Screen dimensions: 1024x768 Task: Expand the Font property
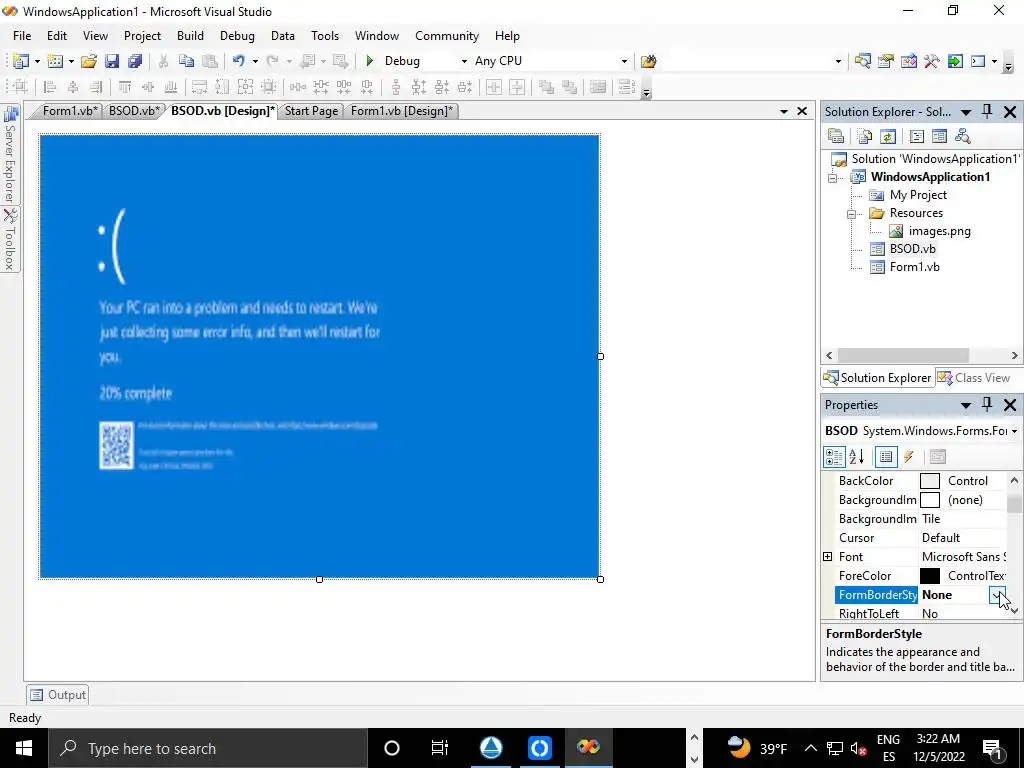point(827,556)
